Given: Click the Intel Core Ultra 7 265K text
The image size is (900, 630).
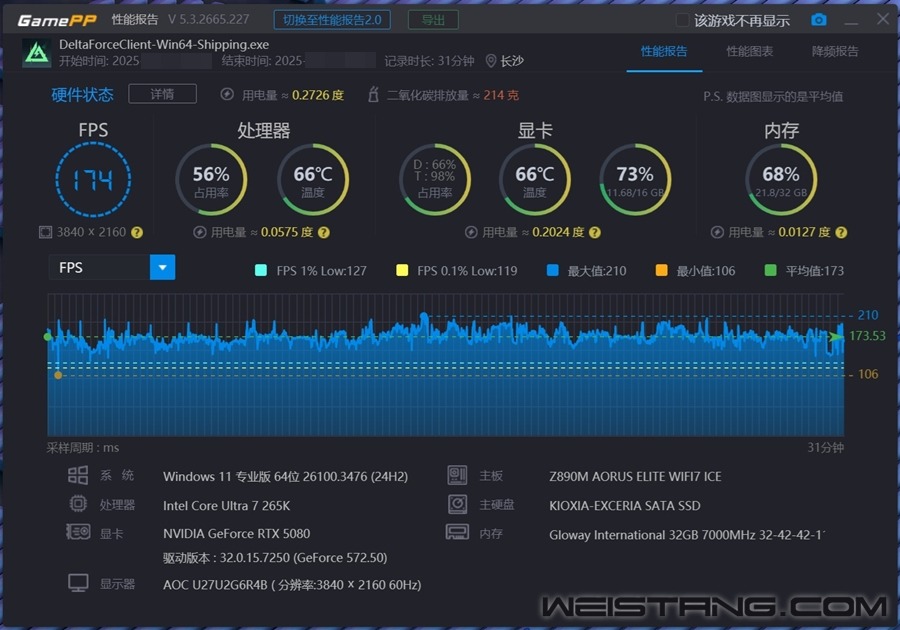Looking at the screenshot, I should (x=226, y=505).
